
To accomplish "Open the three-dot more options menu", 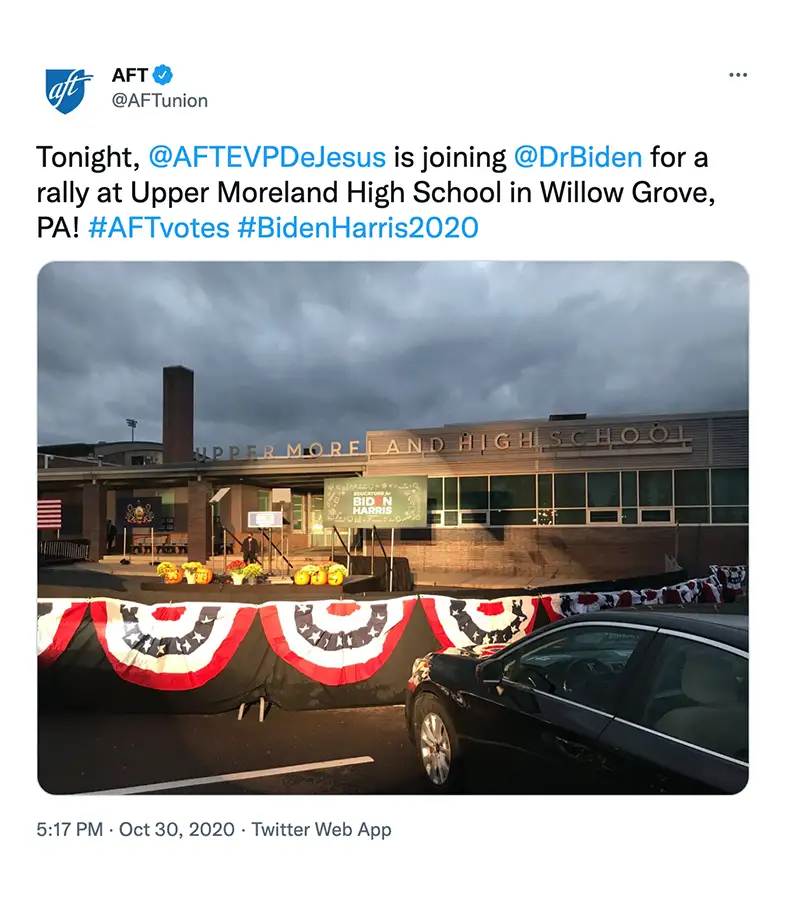I will click(738, 75).
